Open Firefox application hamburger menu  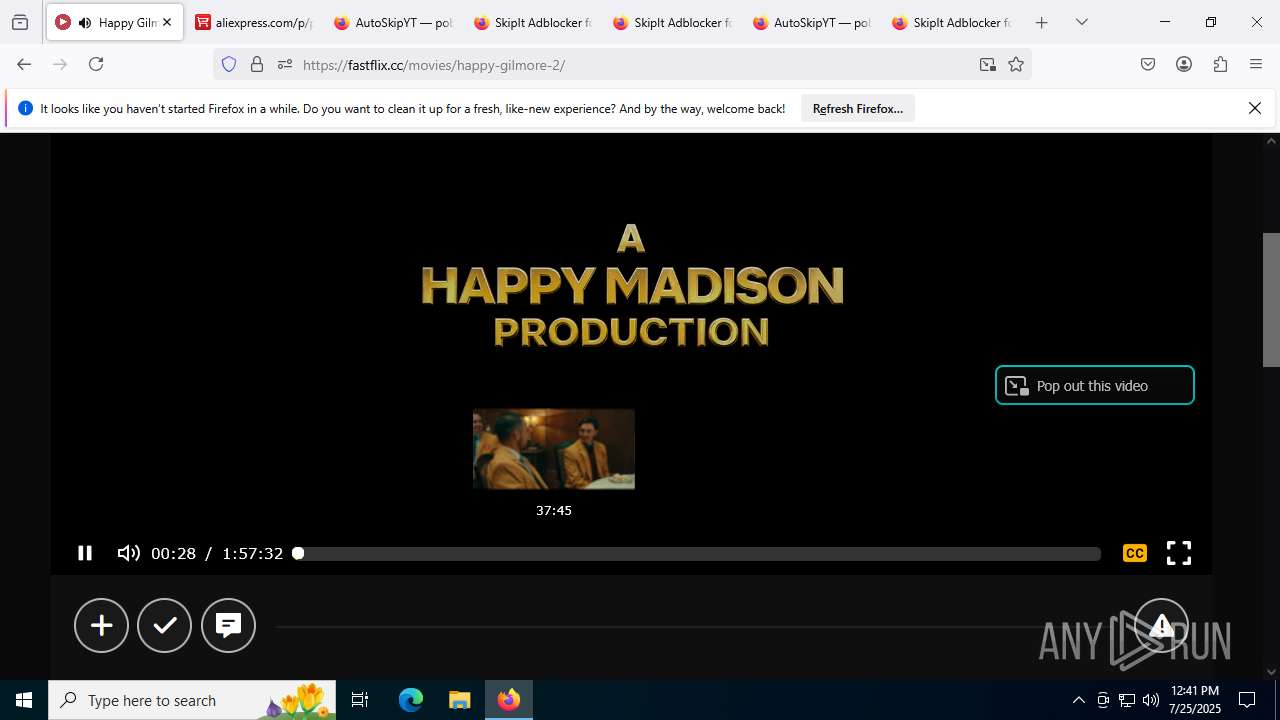[x=1256, y=64]
